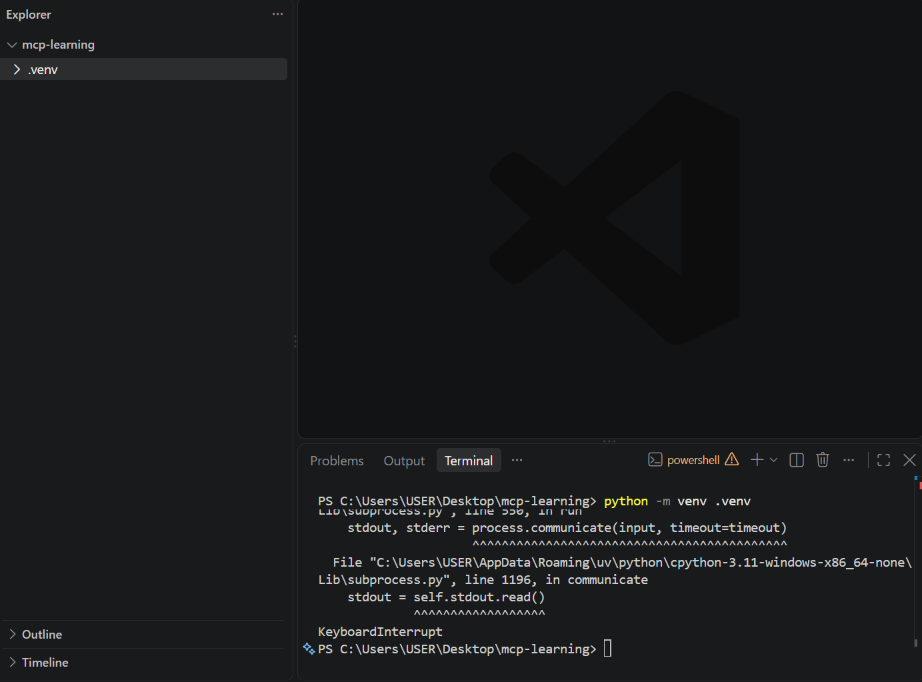Kill terminal with the trash icon
This screenshot has height=682, width=922.
point(823,460)
